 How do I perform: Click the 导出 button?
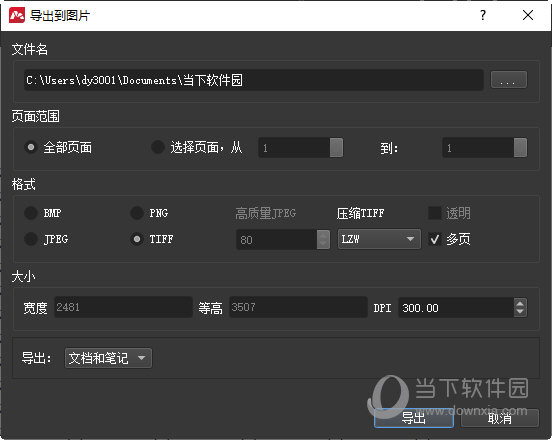point(414,418)
